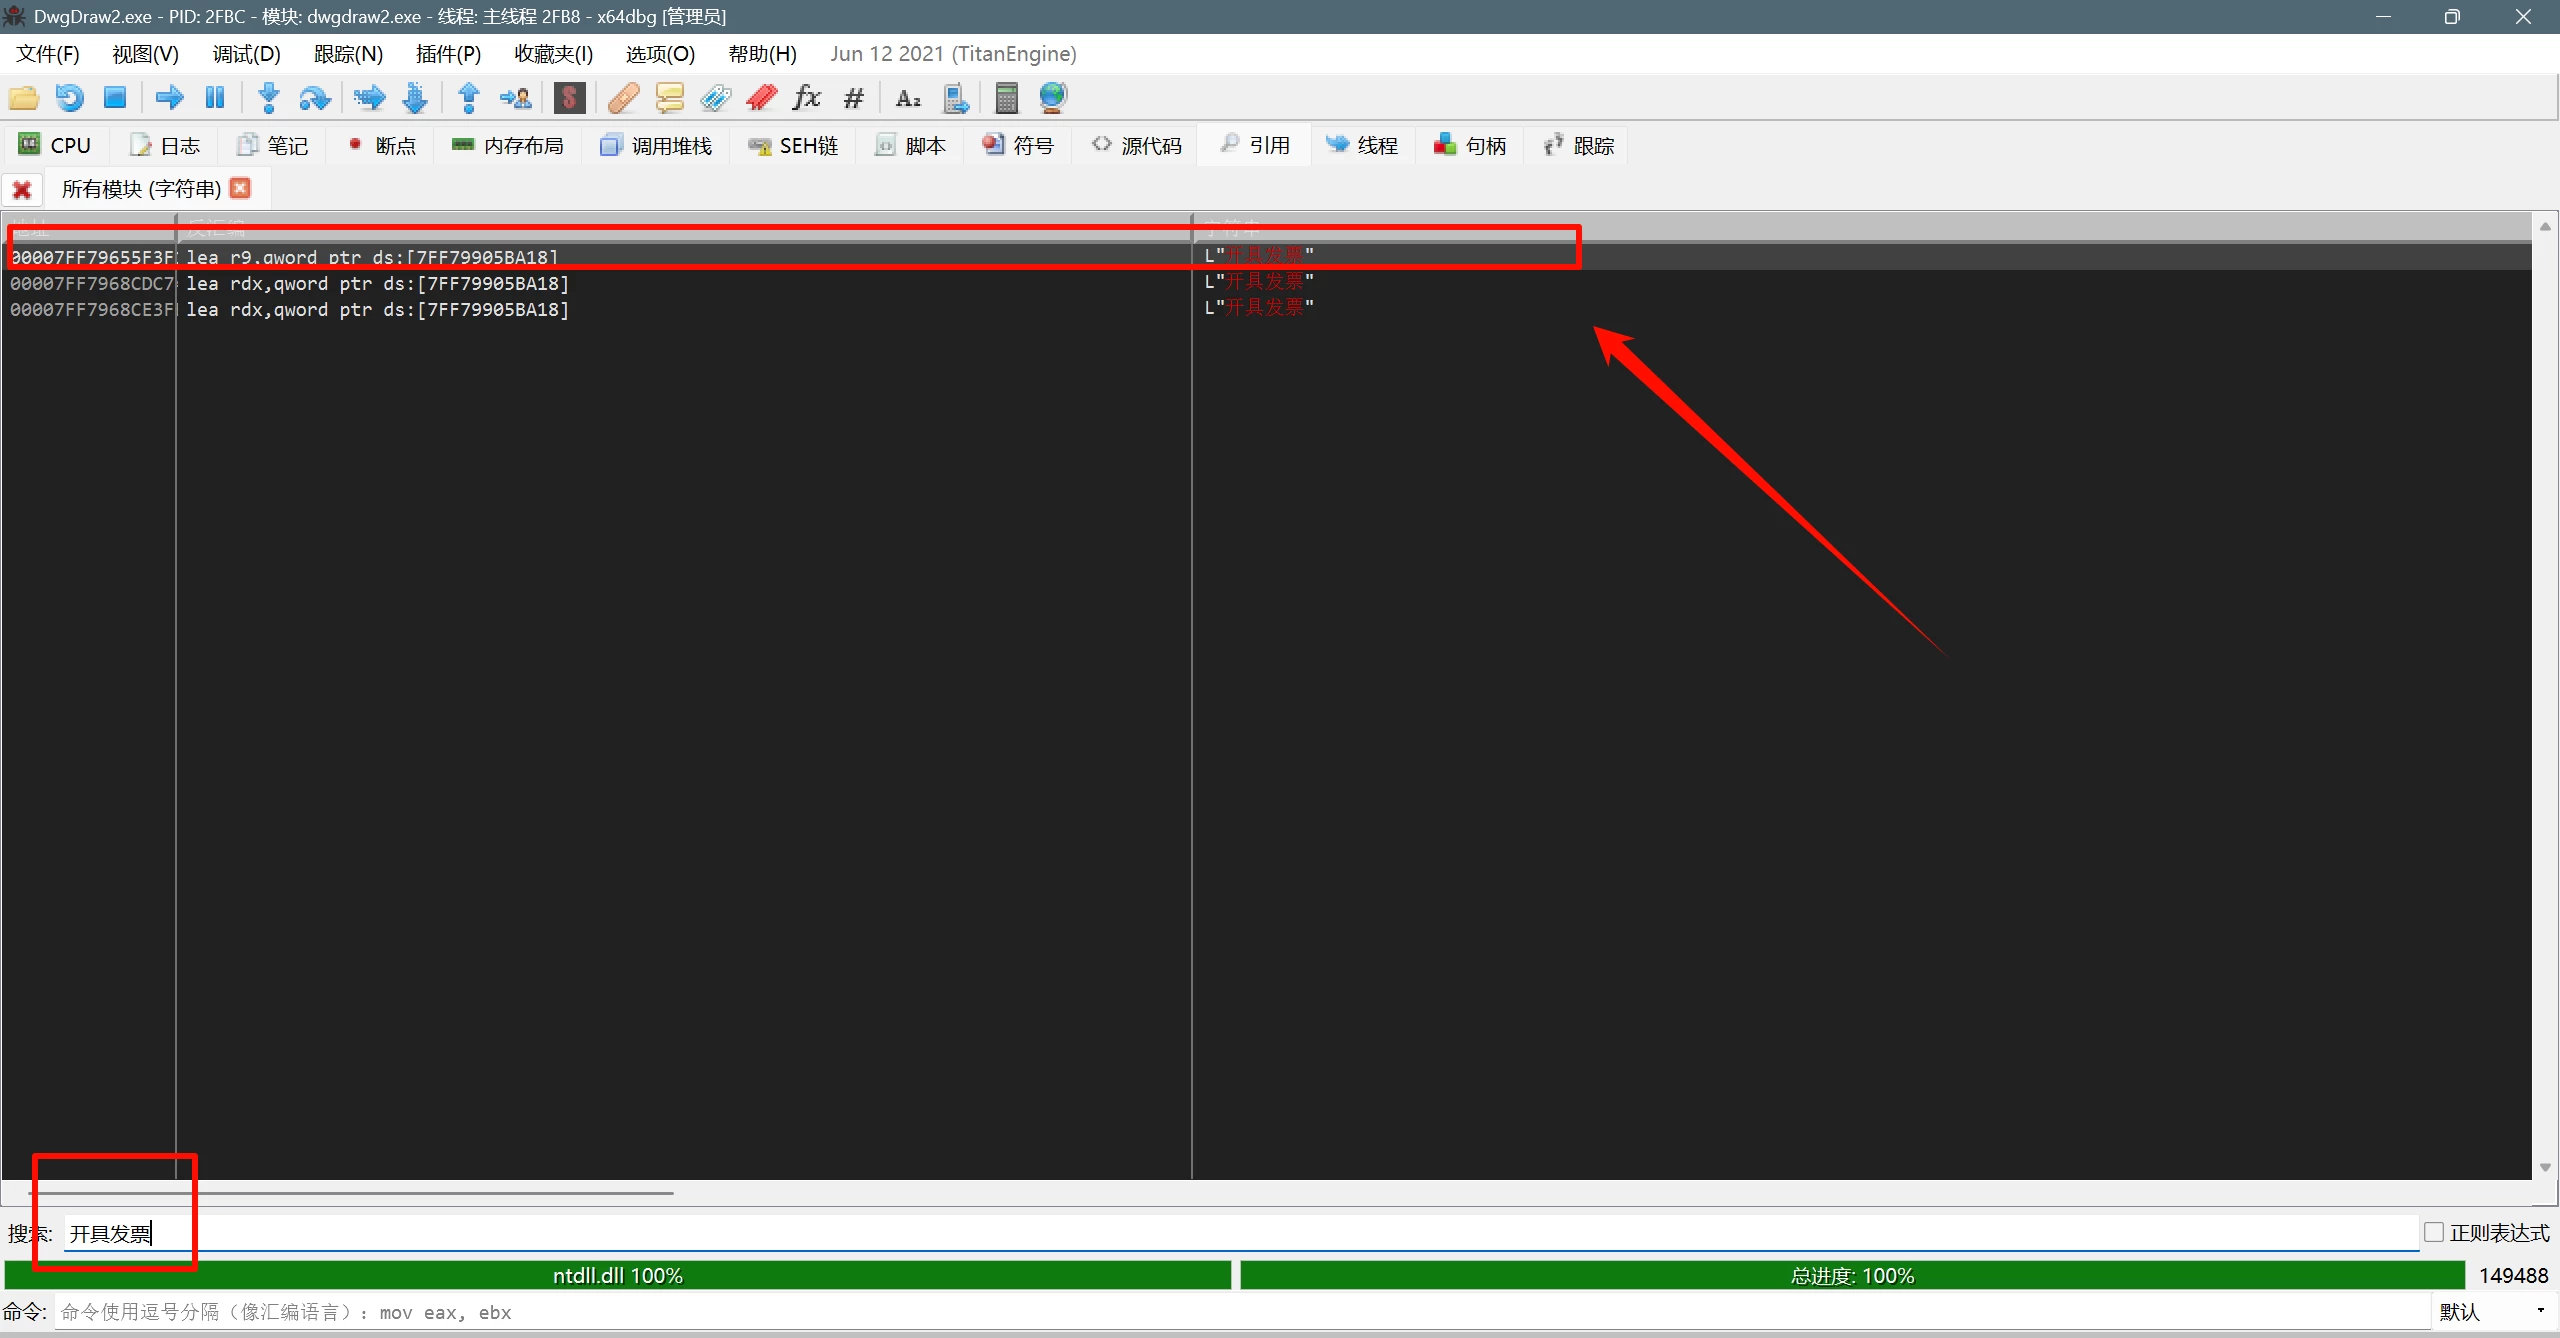Open the Calculator toolbar icon
The width and height of the screenshot is (2560, 1338).
pos(1006,98)
